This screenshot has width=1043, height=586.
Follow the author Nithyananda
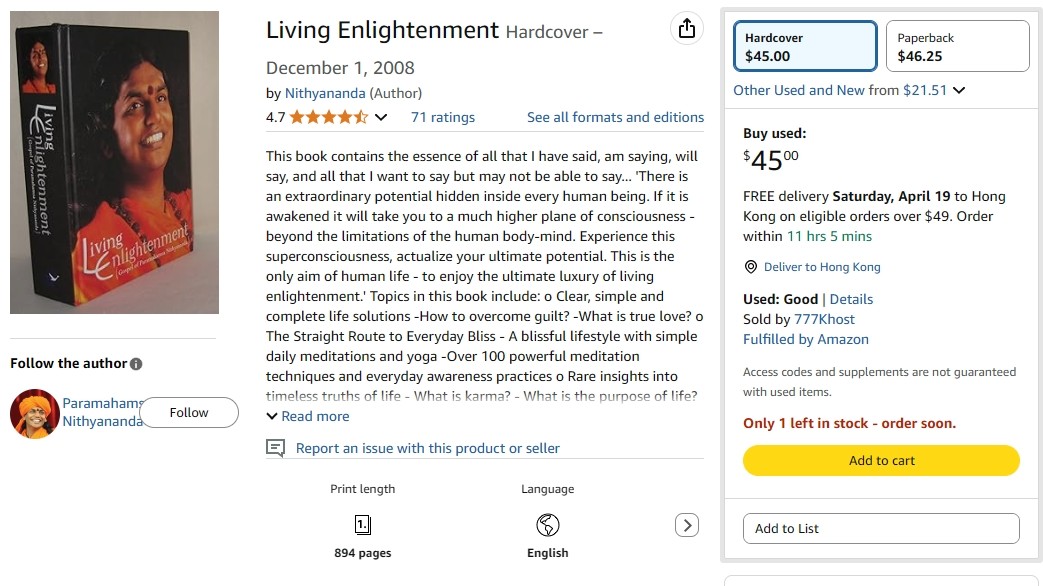[189, 412]
